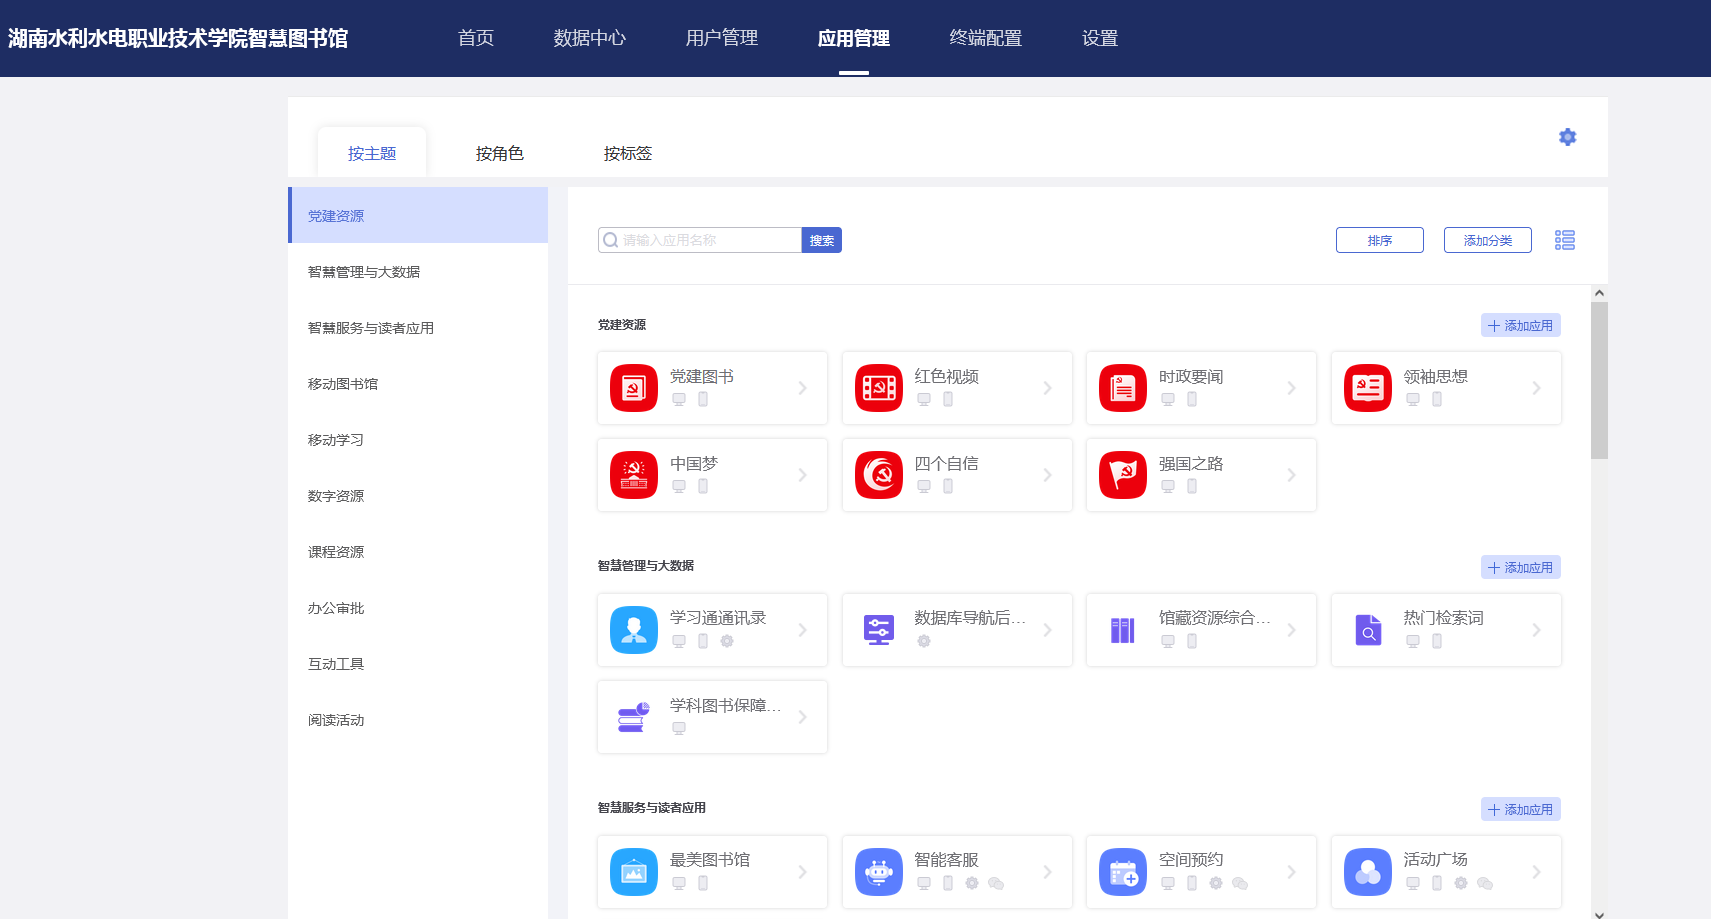Select 数字资源 in the left sidebar

pos(336,496)
